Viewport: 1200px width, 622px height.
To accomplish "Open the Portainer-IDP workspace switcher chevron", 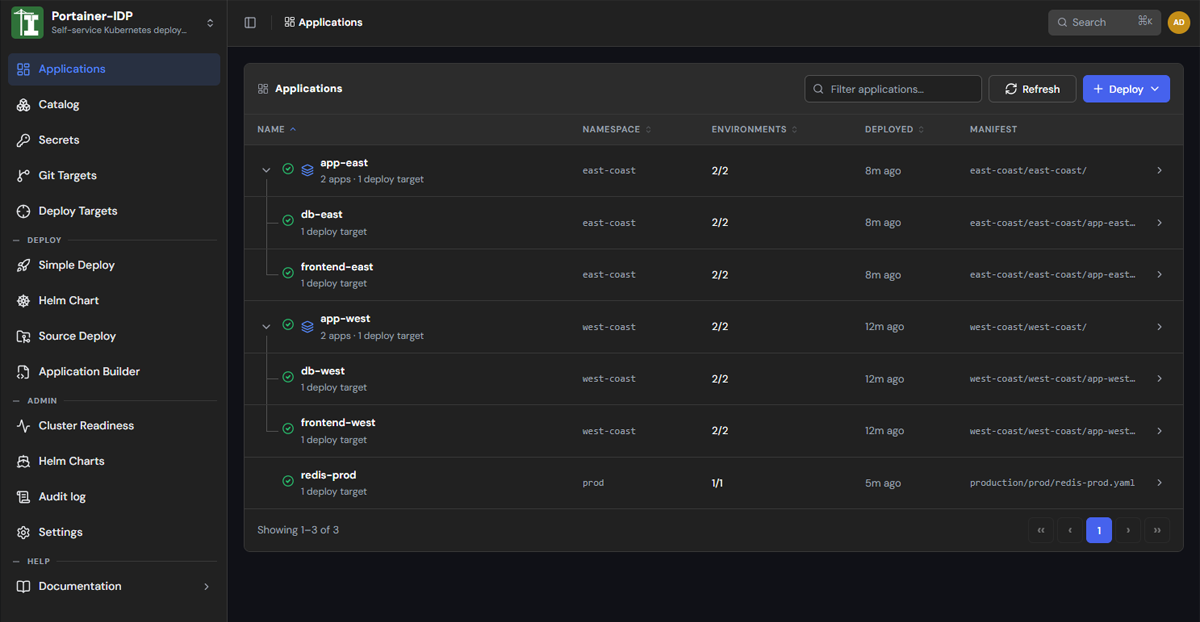I will tap(210, 23).
